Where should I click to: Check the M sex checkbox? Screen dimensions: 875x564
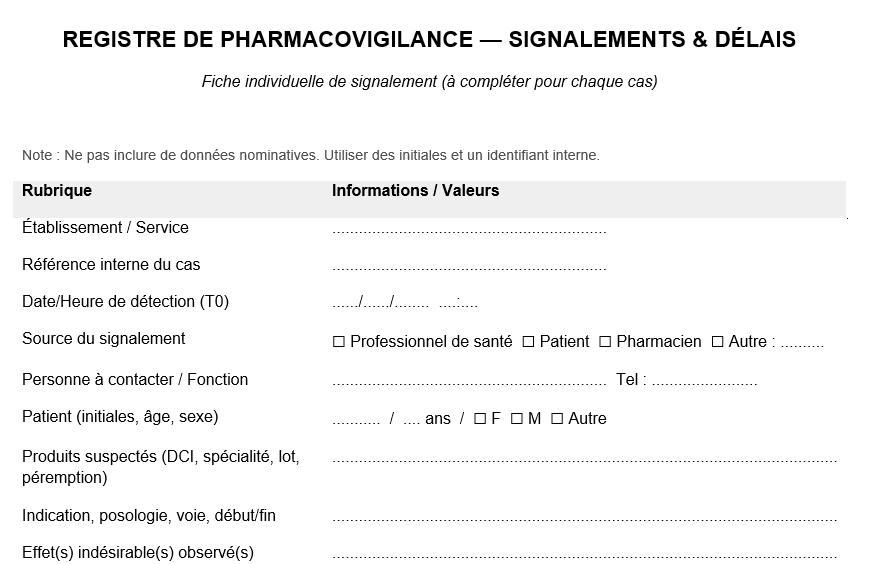517,419
